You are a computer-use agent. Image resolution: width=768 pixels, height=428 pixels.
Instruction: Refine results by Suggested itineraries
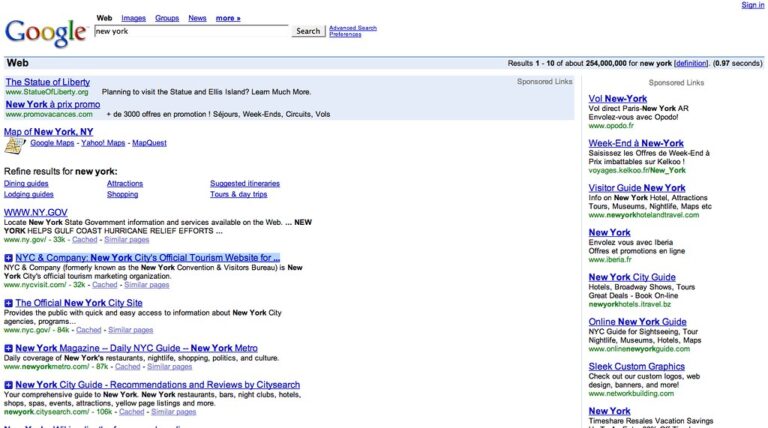pyautogui.click(x=245, y=184)
